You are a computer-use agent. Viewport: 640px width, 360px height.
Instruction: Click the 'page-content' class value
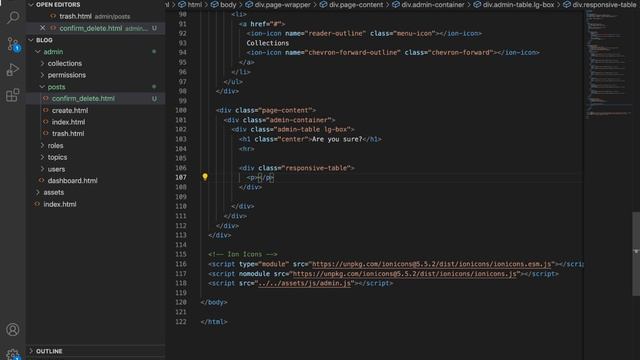tap(287, 110)
